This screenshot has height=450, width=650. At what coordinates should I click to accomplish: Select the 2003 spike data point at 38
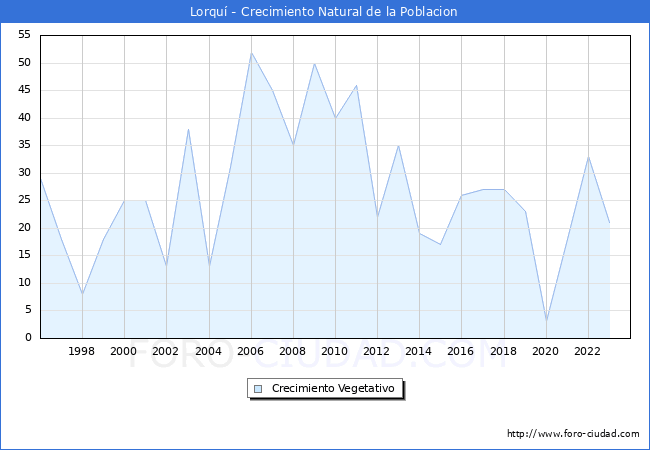tap(188, 129)
